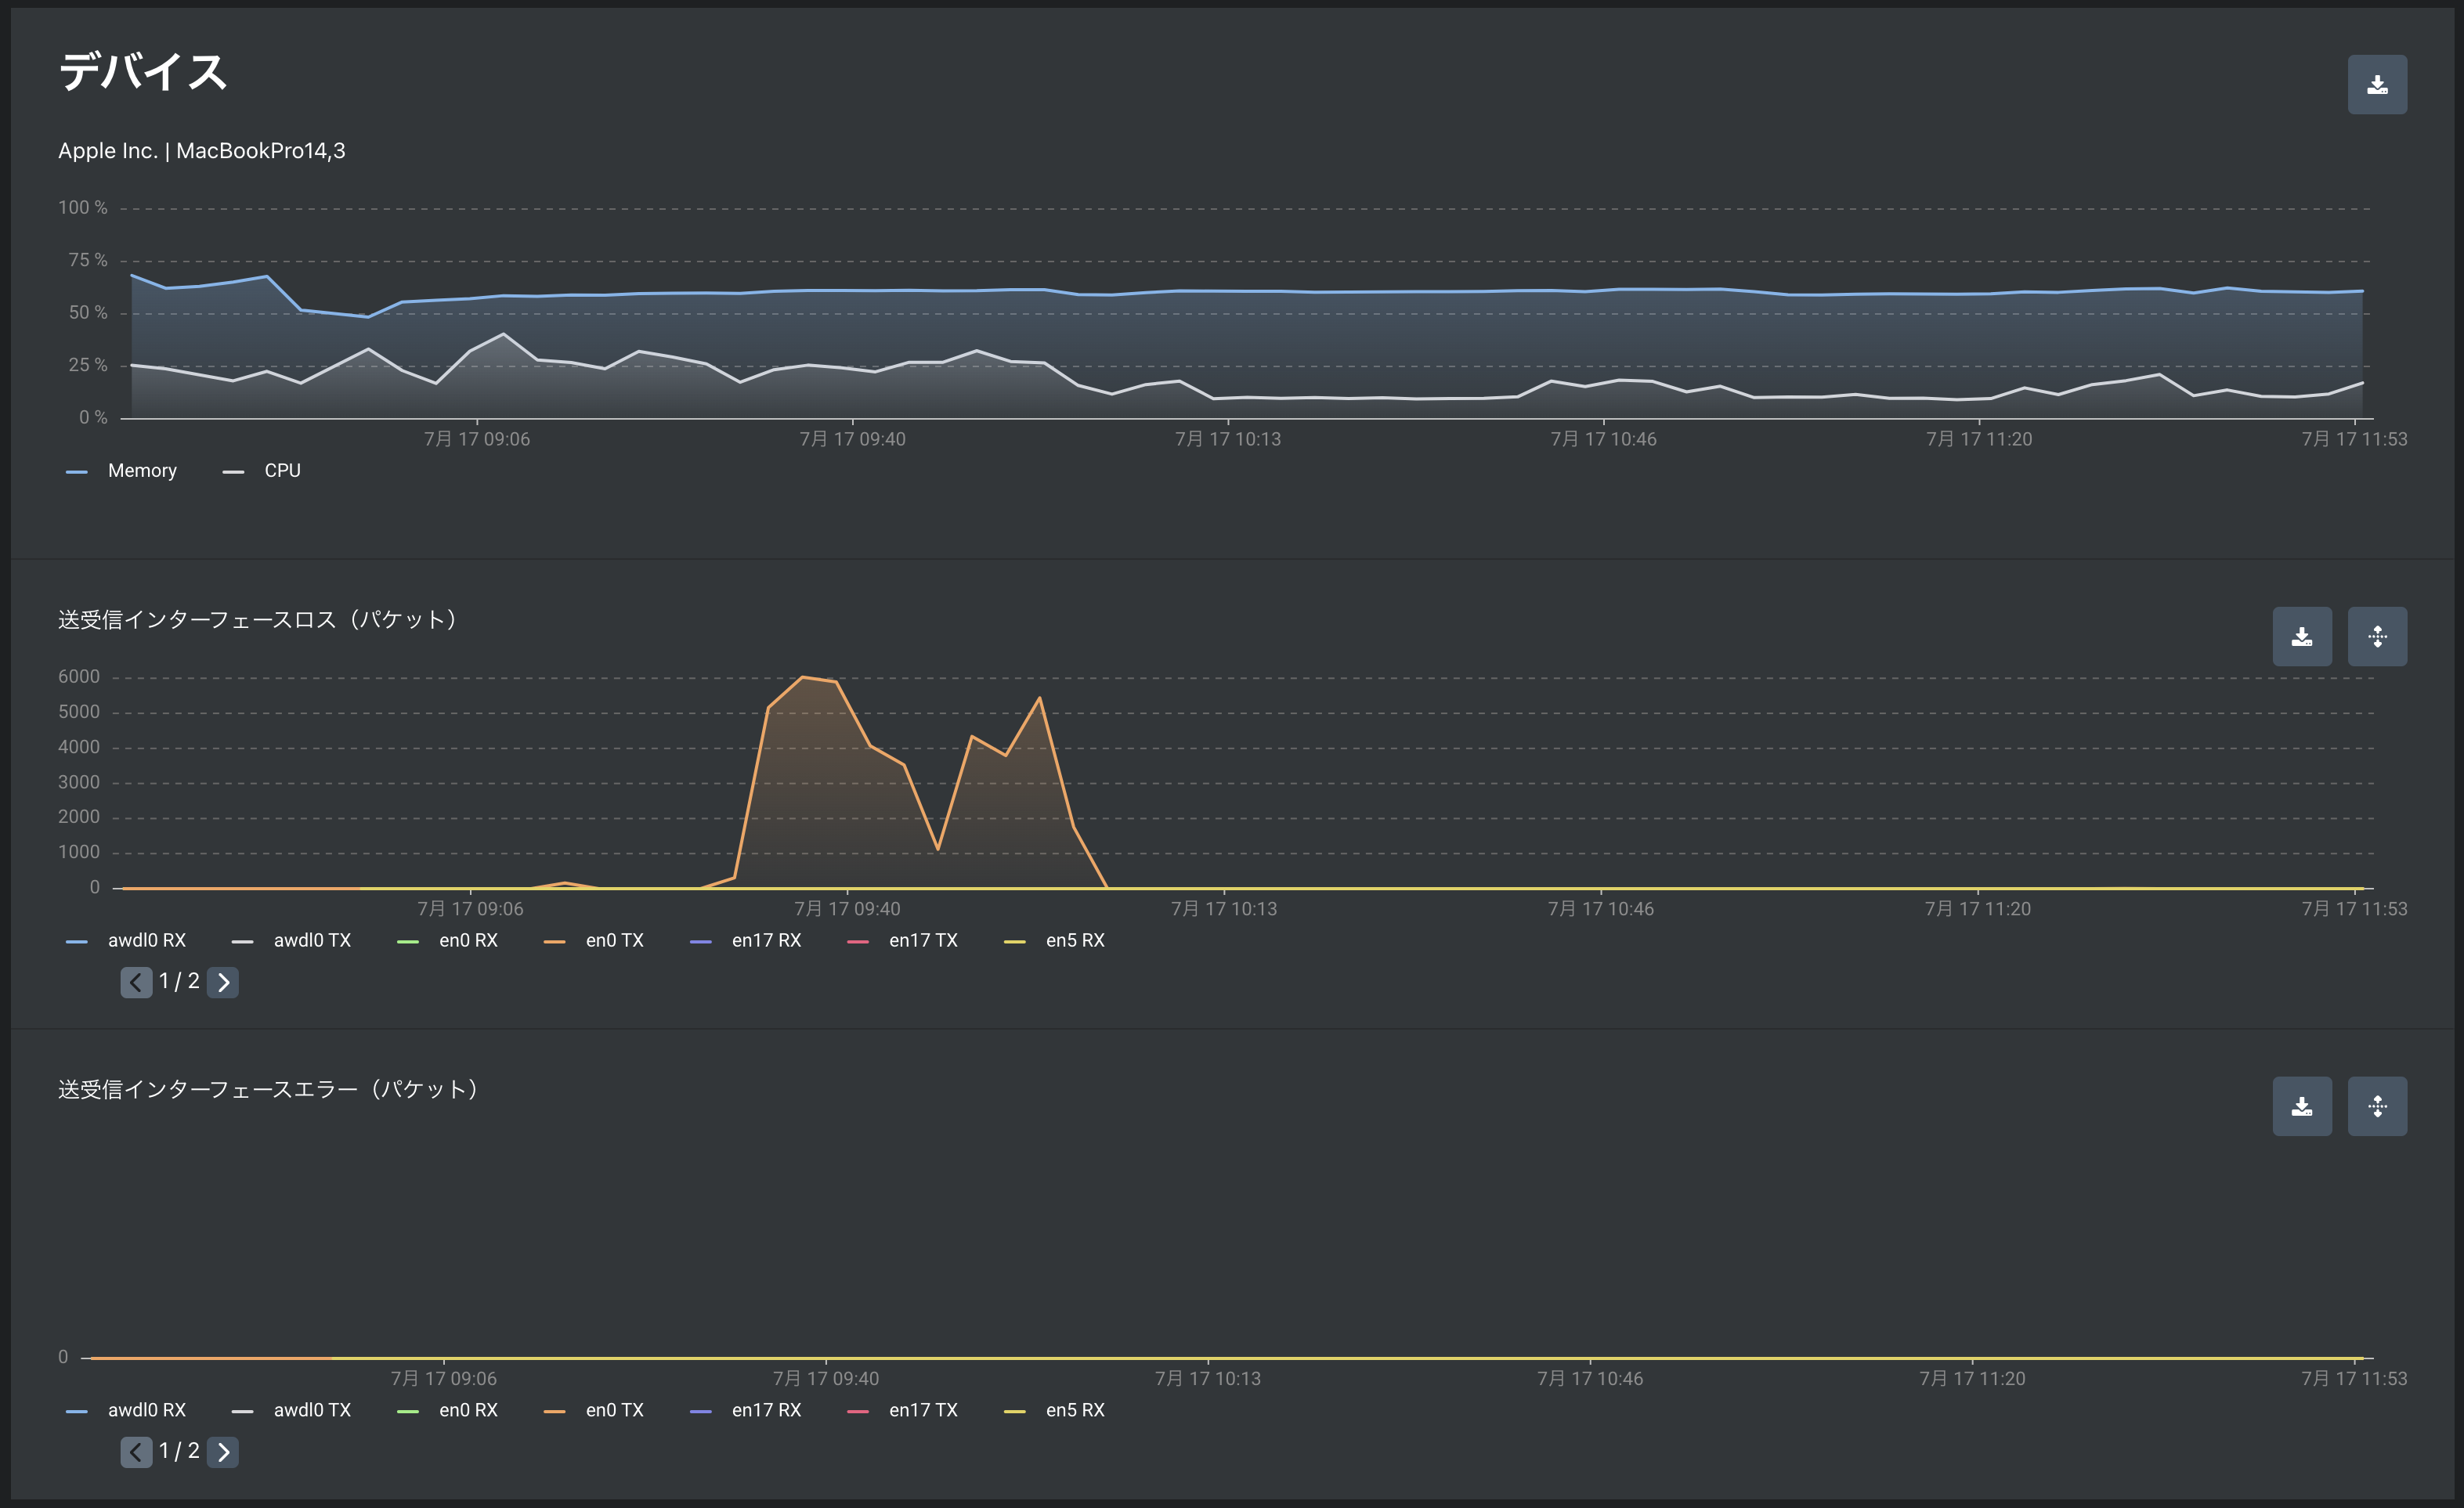Click '7月 17 10:13' label on loss chart
The height and width of the screenshot is (1508, 2464).
1224,909
